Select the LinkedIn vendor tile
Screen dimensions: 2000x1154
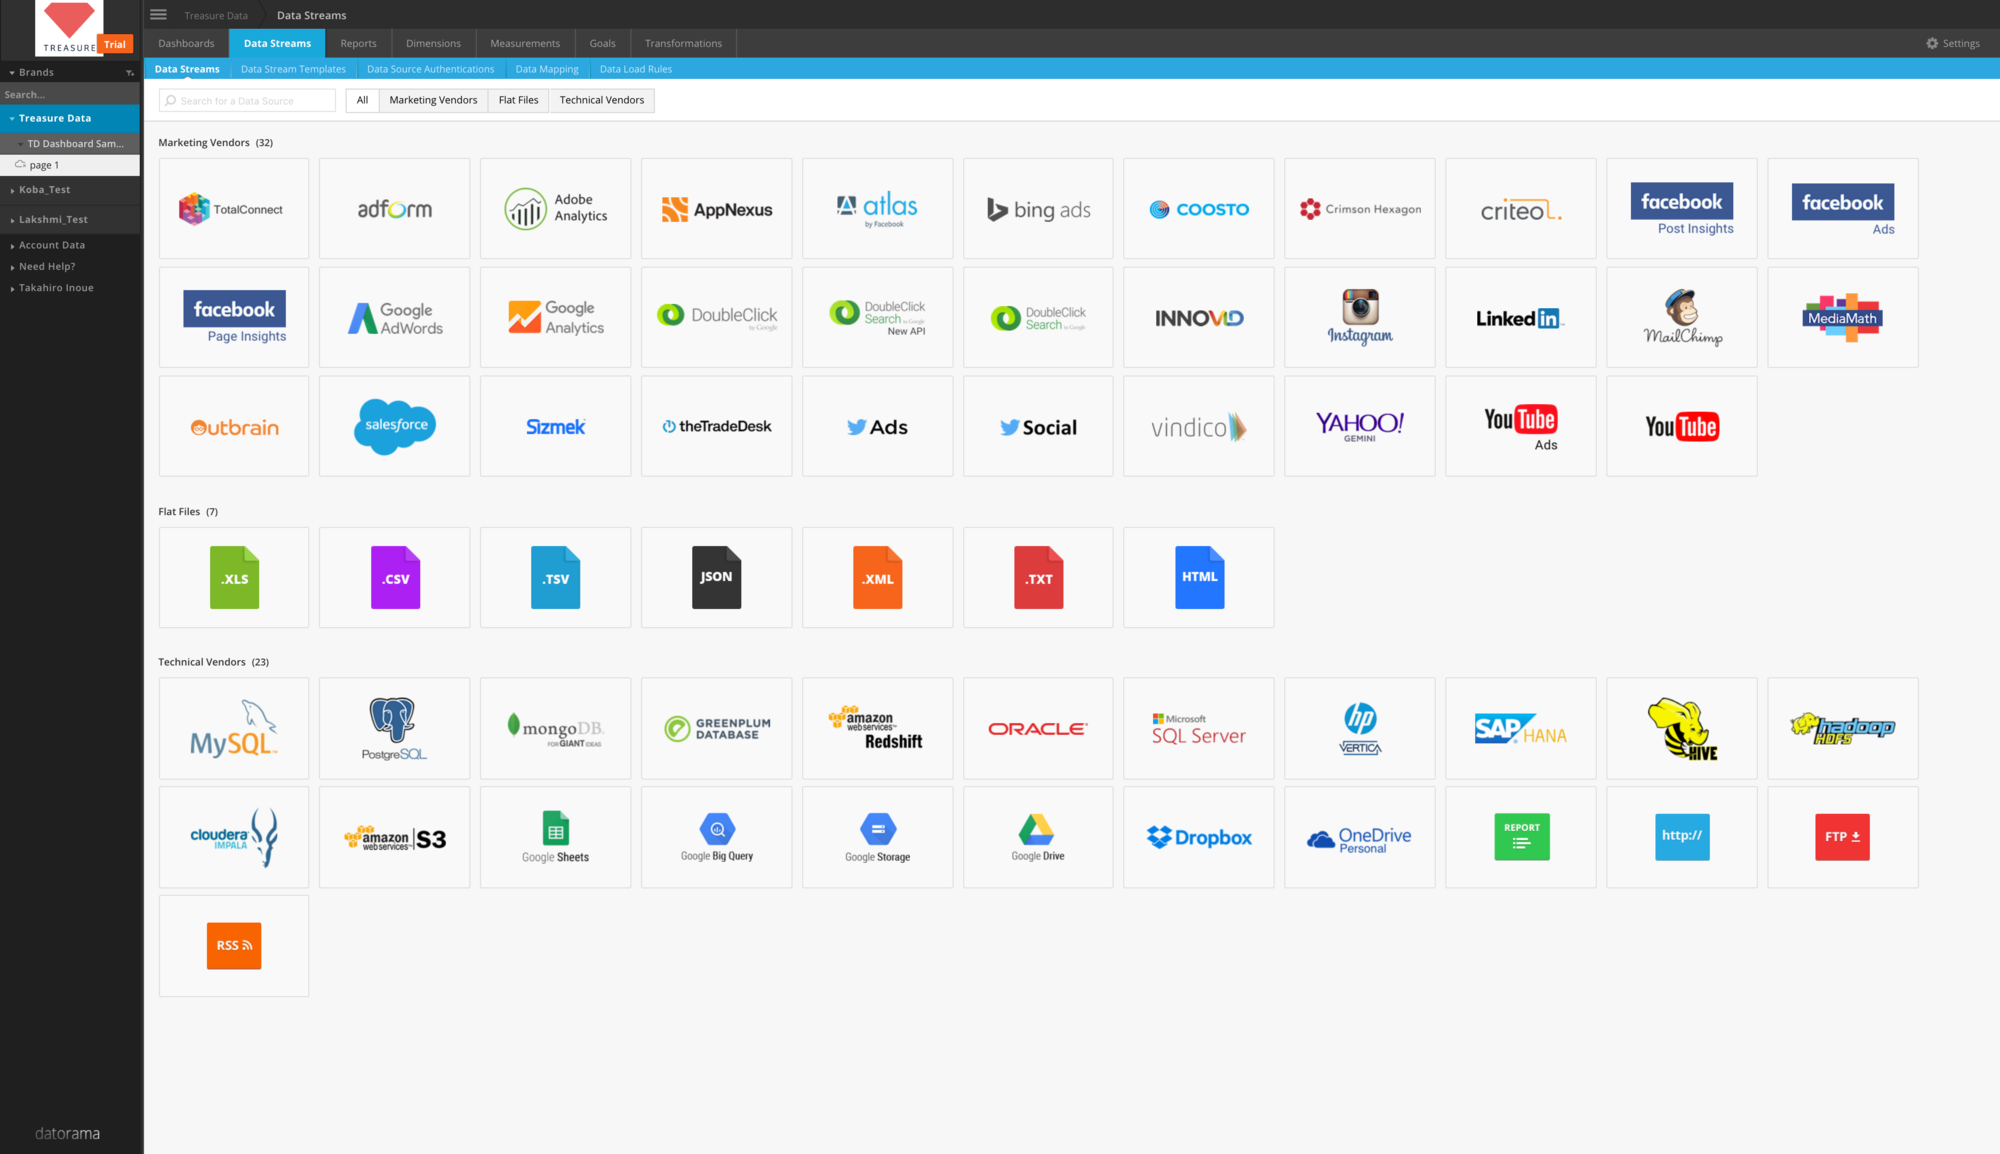click(1521, 318)
